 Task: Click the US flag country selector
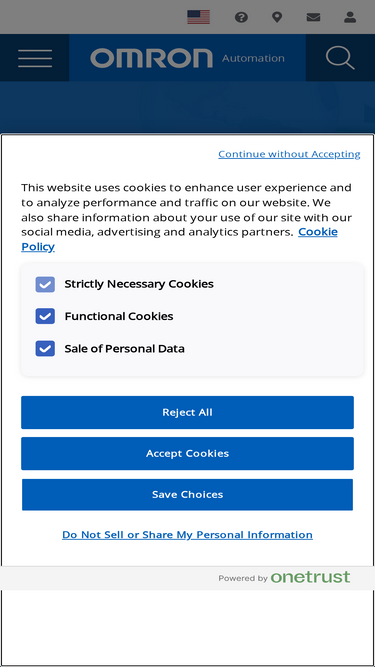tap(199, 17)
